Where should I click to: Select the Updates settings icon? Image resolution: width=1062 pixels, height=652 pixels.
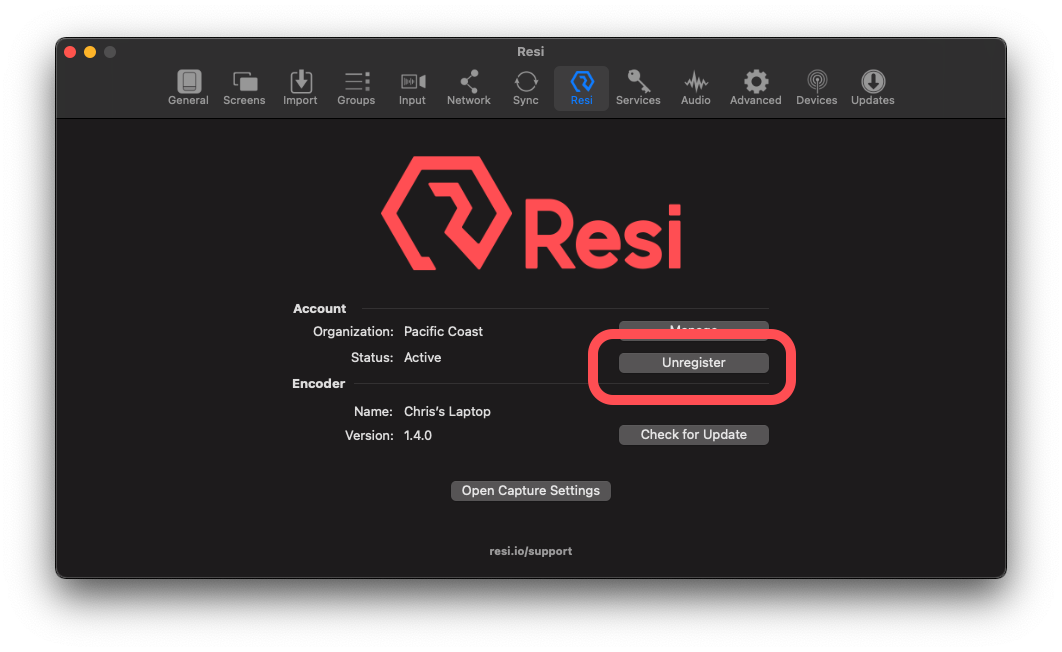click(871, 87)
